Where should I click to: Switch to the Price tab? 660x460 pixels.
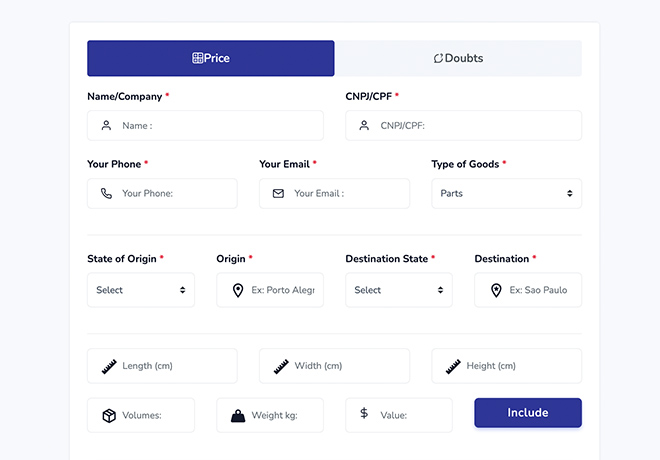click(211, 58)
